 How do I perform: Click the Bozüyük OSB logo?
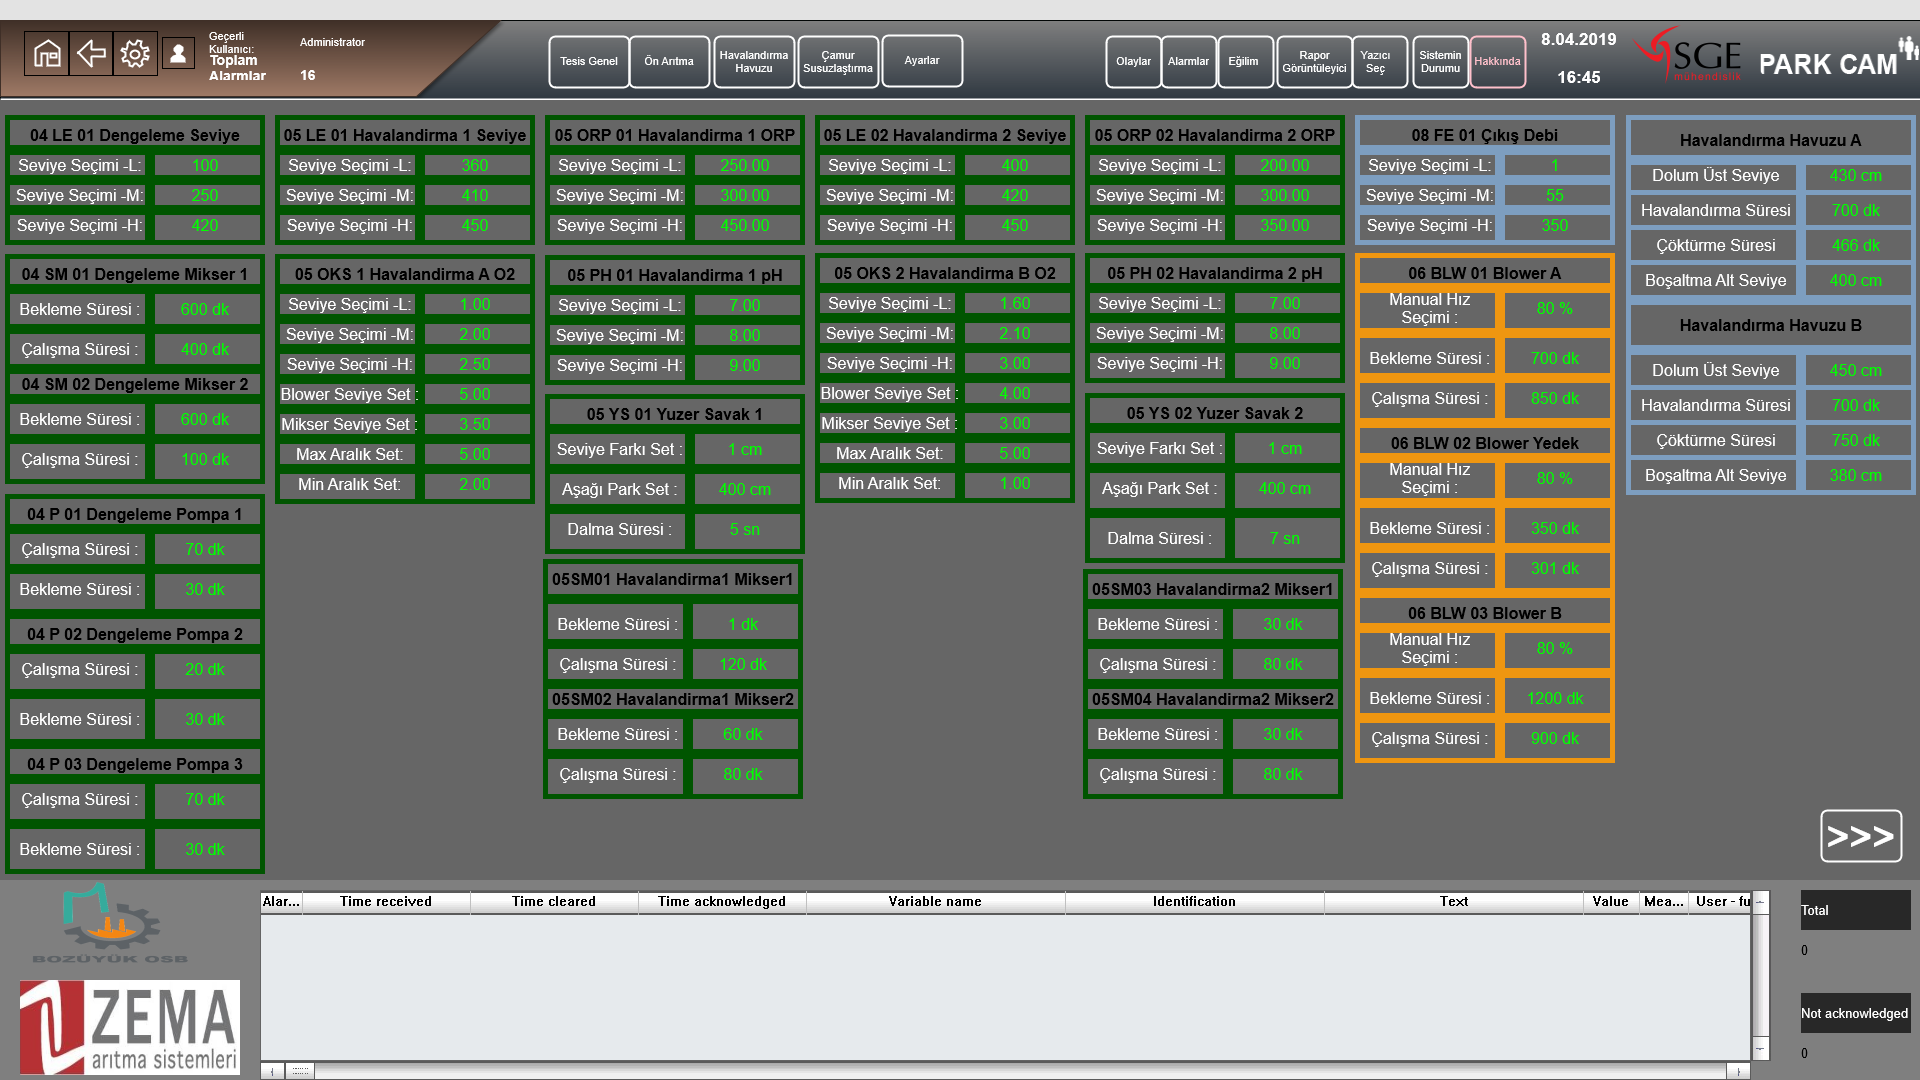click(x=110, y=924)
